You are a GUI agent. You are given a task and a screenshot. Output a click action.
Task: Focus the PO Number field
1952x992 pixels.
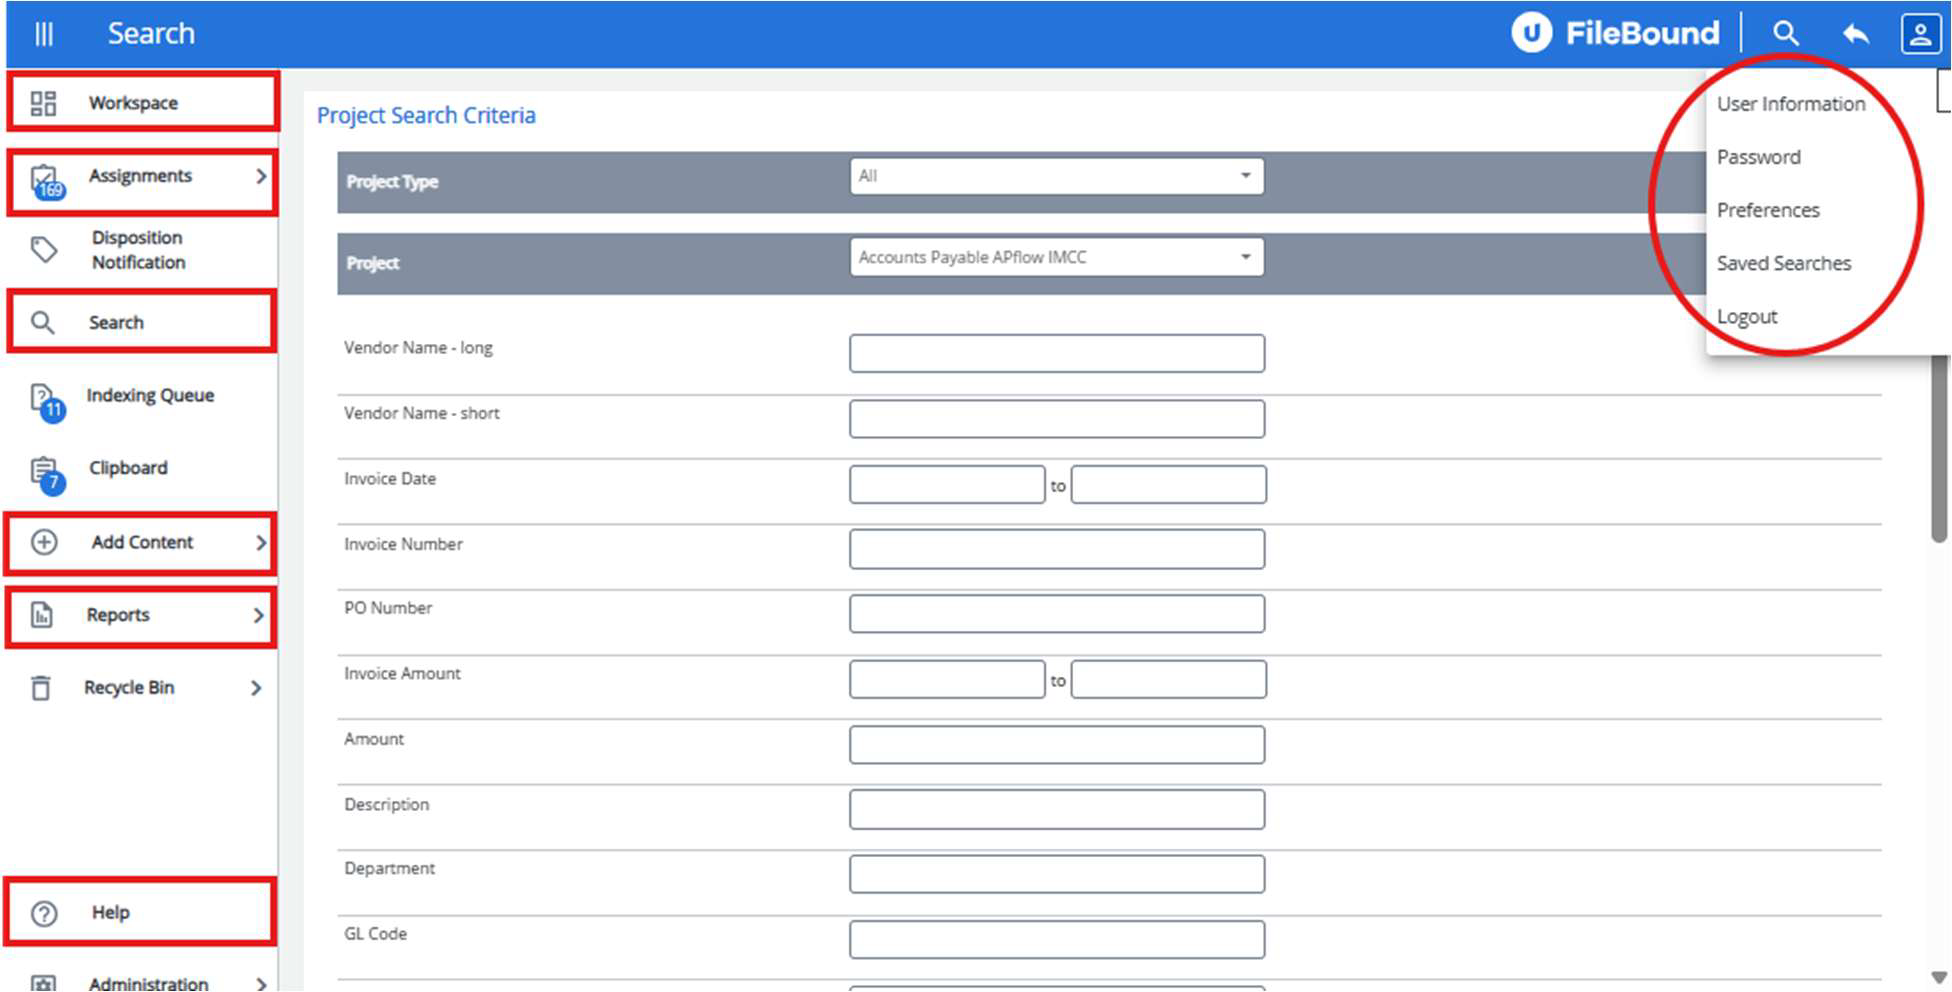[1057, 614]
